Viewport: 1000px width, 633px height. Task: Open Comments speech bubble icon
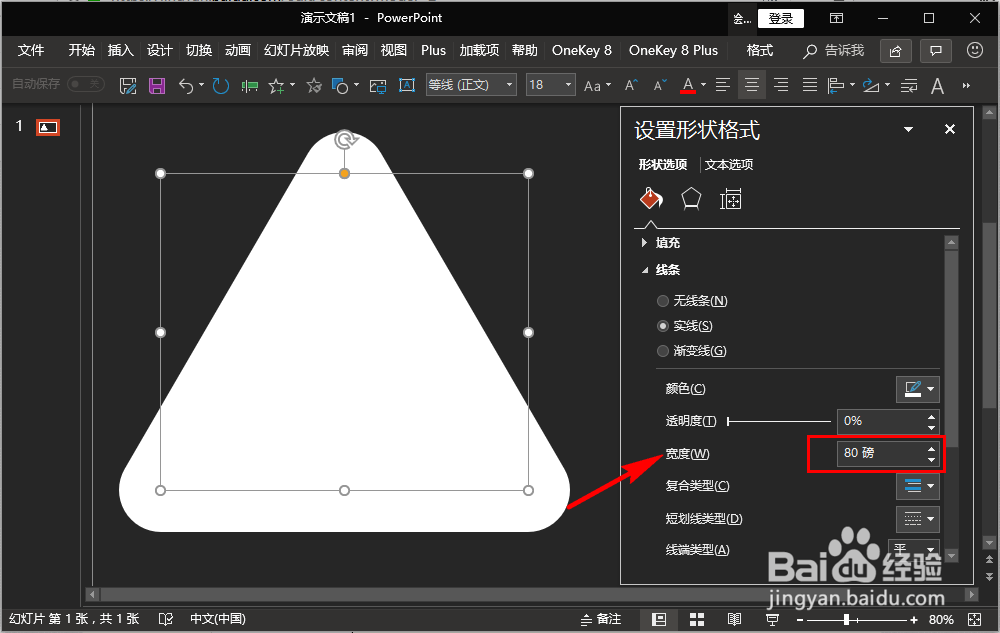click(936, 51)
